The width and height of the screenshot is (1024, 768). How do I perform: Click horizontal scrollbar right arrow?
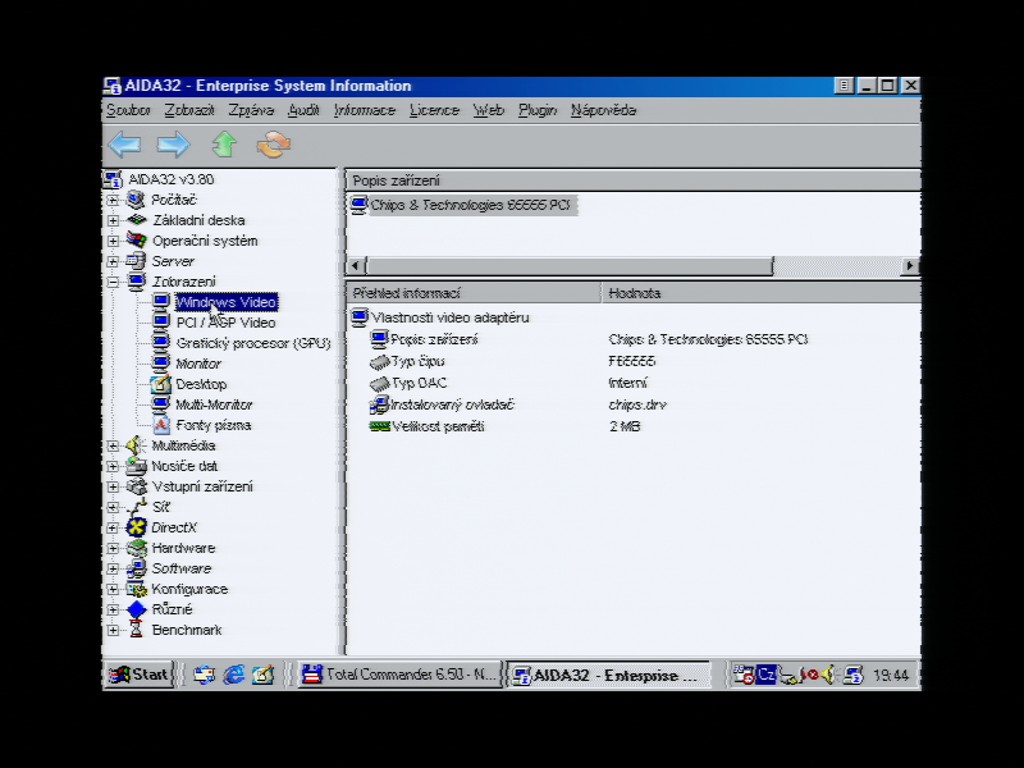coord(910,266)
